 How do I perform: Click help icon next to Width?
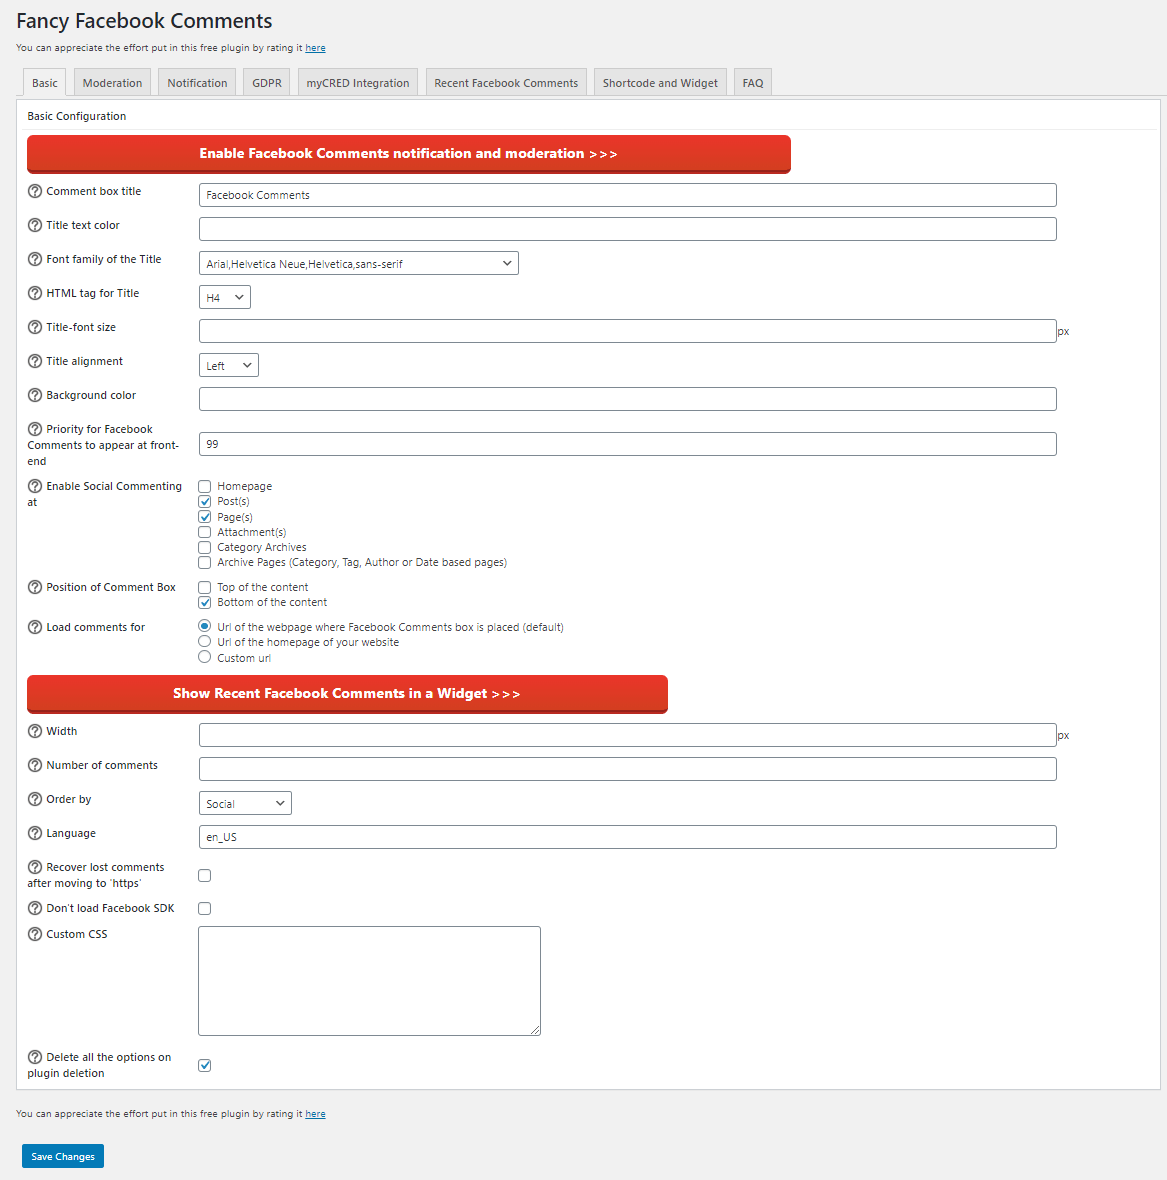[x=35, y=731]
